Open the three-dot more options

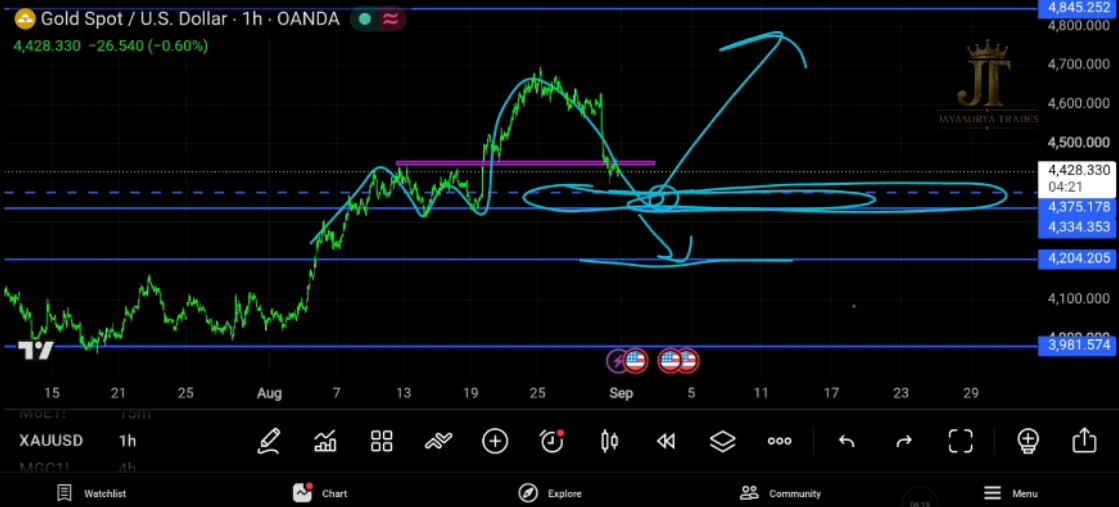click(779, 441)
